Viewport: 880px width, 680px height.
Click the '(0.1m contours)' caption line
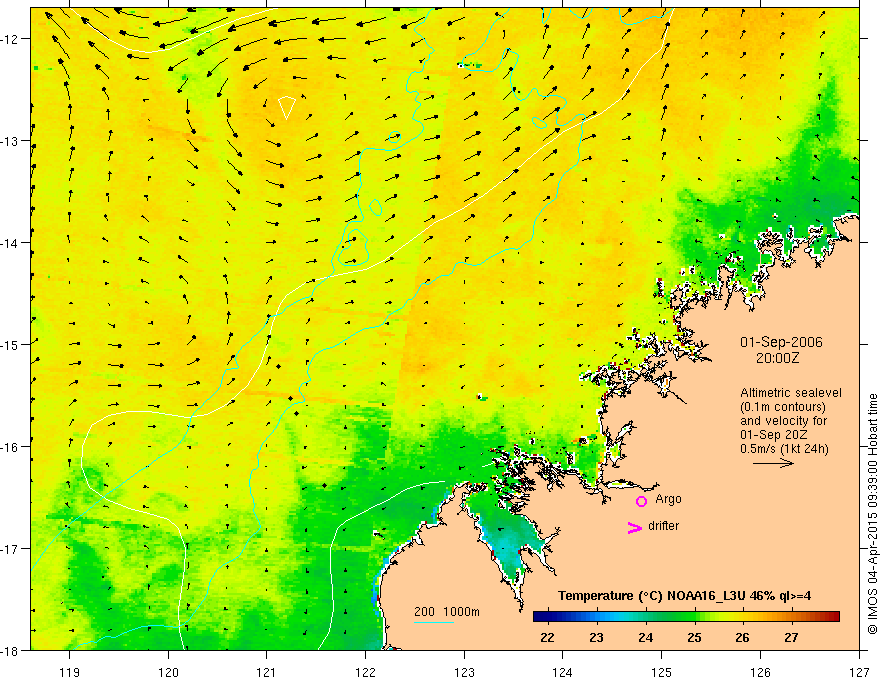(x=783, y=407)
